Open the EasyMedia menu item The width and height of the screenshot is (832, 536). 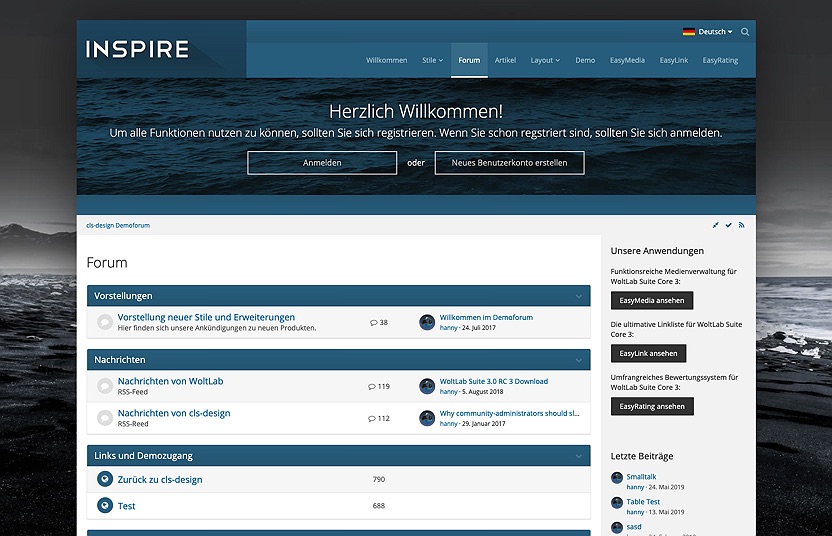tap(627, 60)
